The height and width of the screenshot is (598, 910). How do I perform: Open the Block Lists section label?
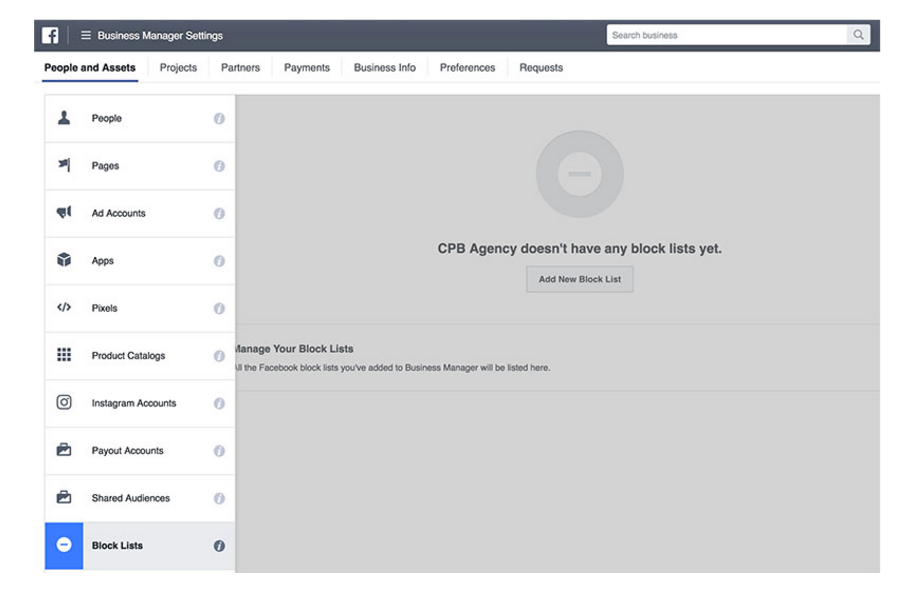click(117, 546)
